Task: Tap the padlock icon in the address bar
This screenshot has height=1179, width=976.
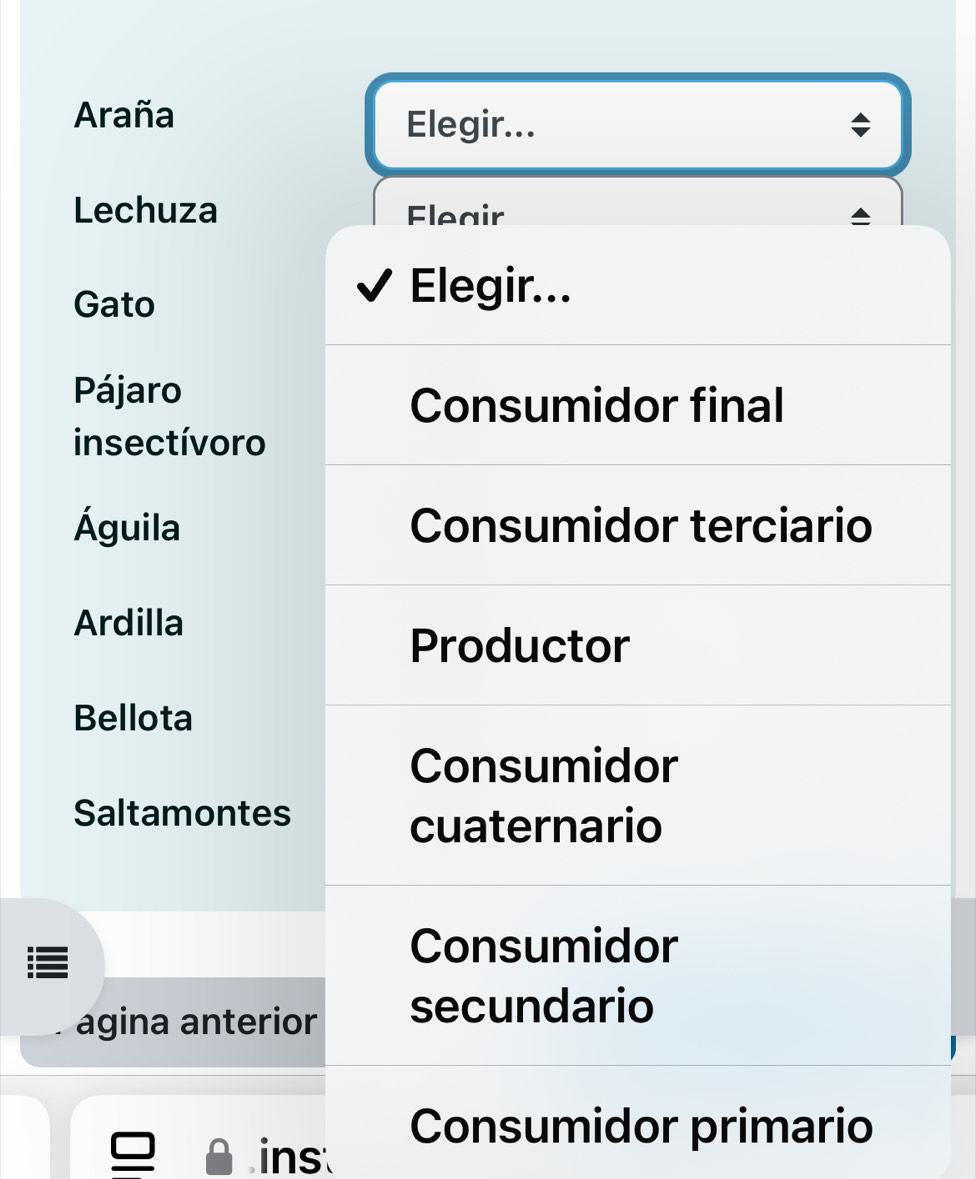Action: coord(219,1156)
